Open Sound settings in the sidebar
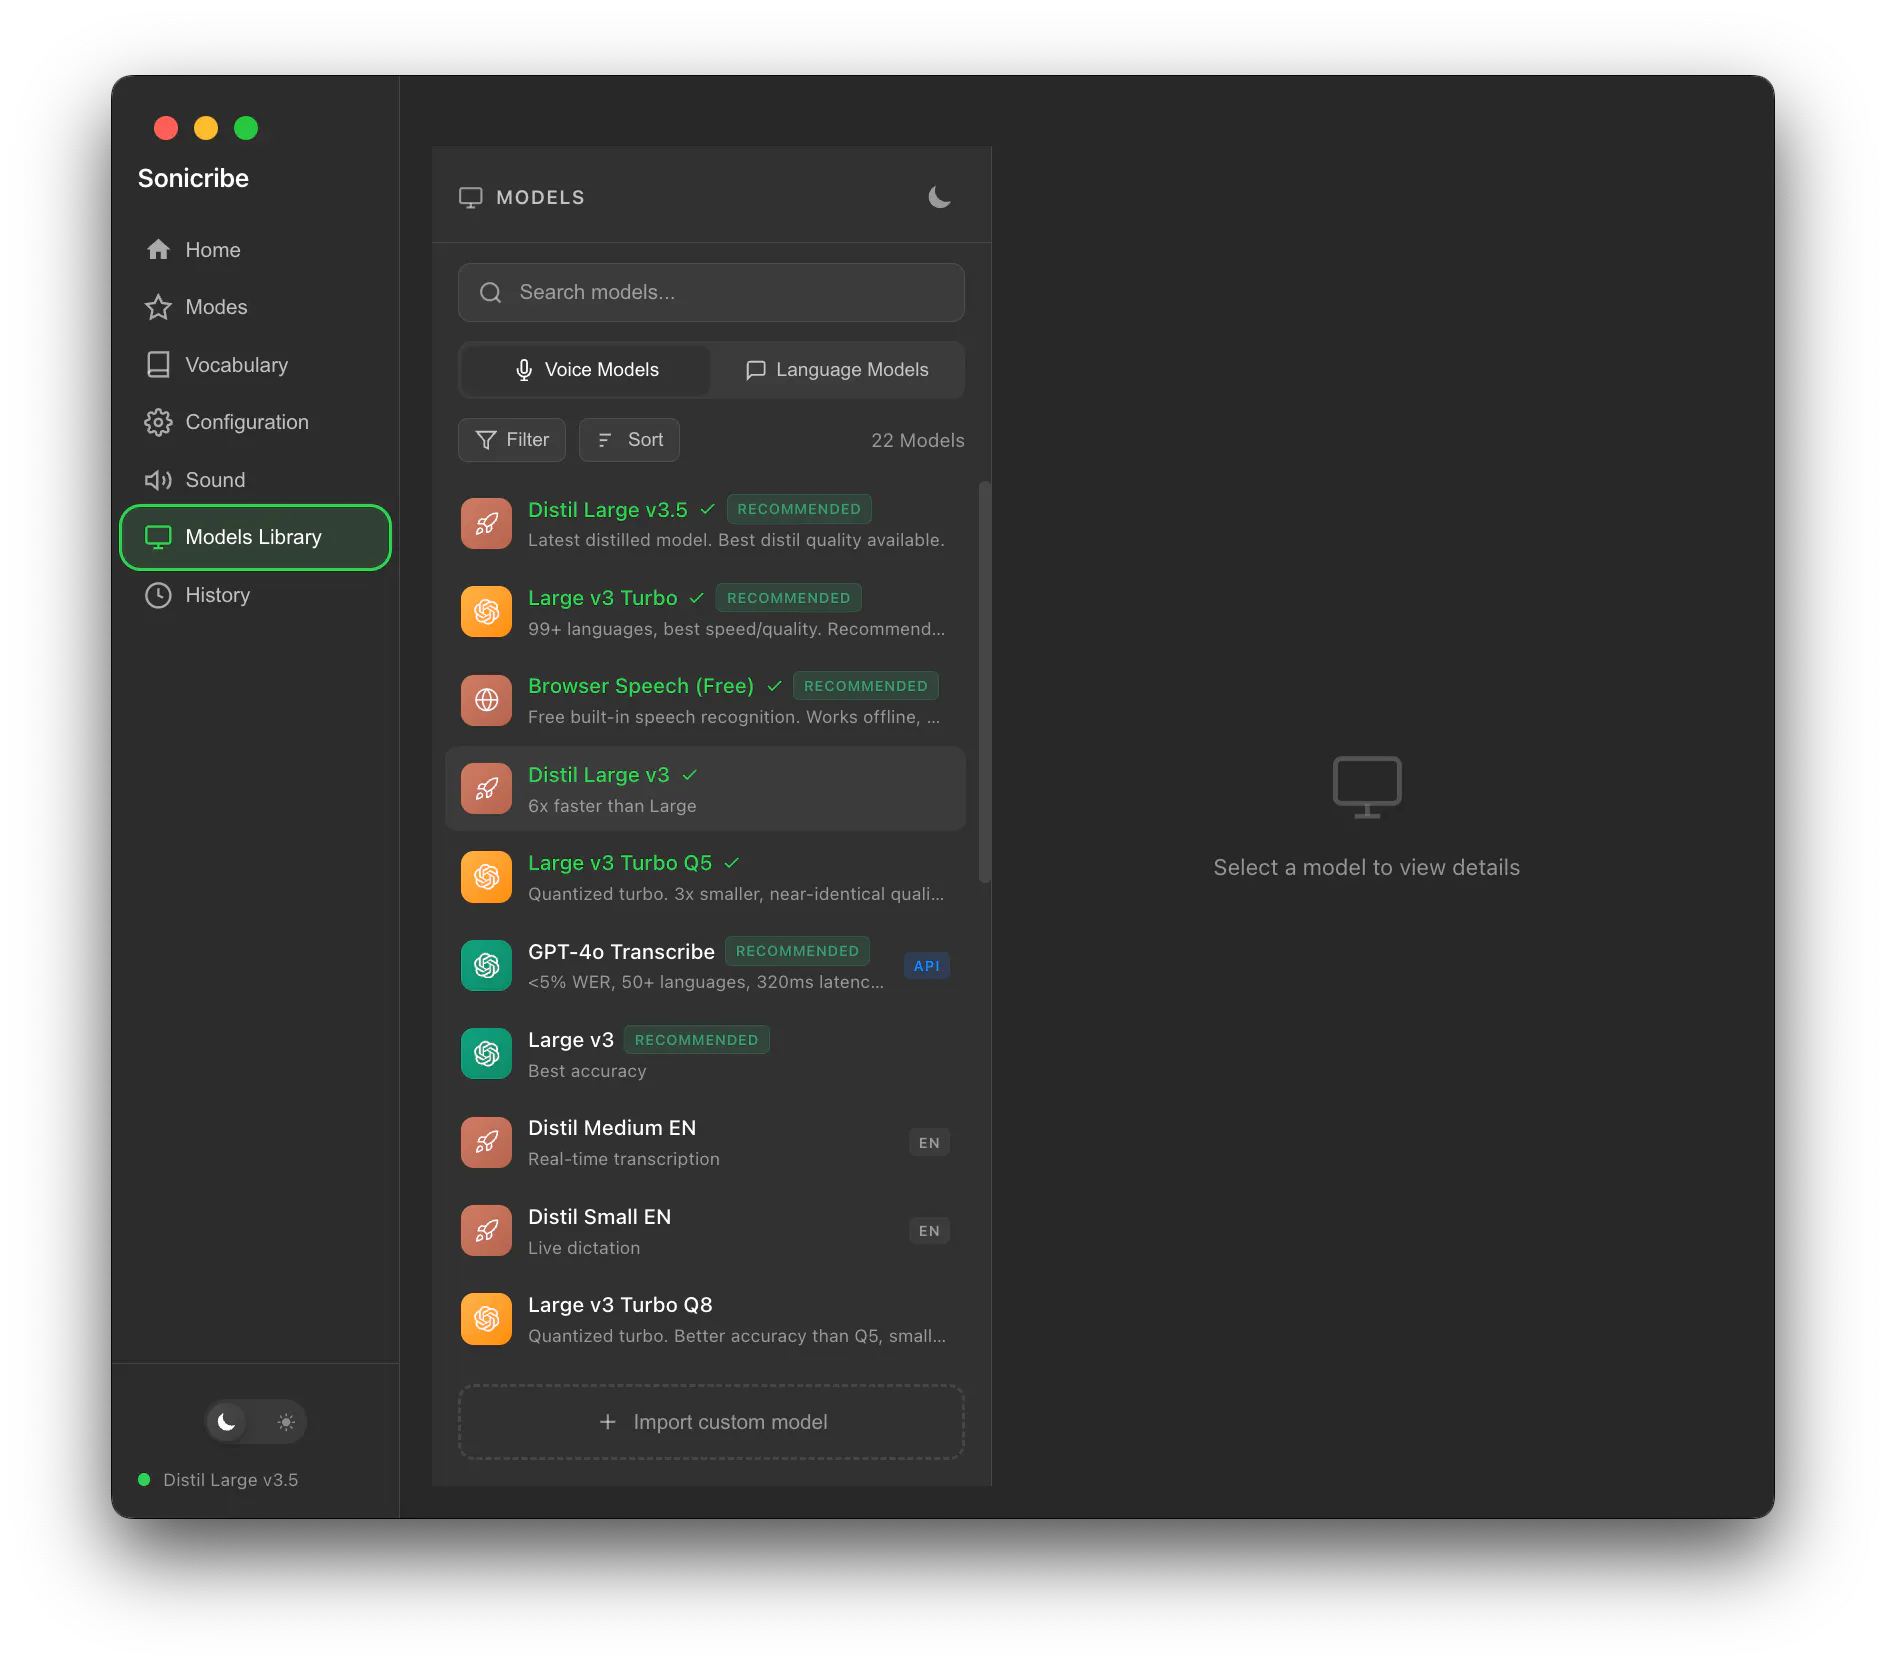Image resolution: width=1886 pixels, height=1666 pixels. [255, 480]
